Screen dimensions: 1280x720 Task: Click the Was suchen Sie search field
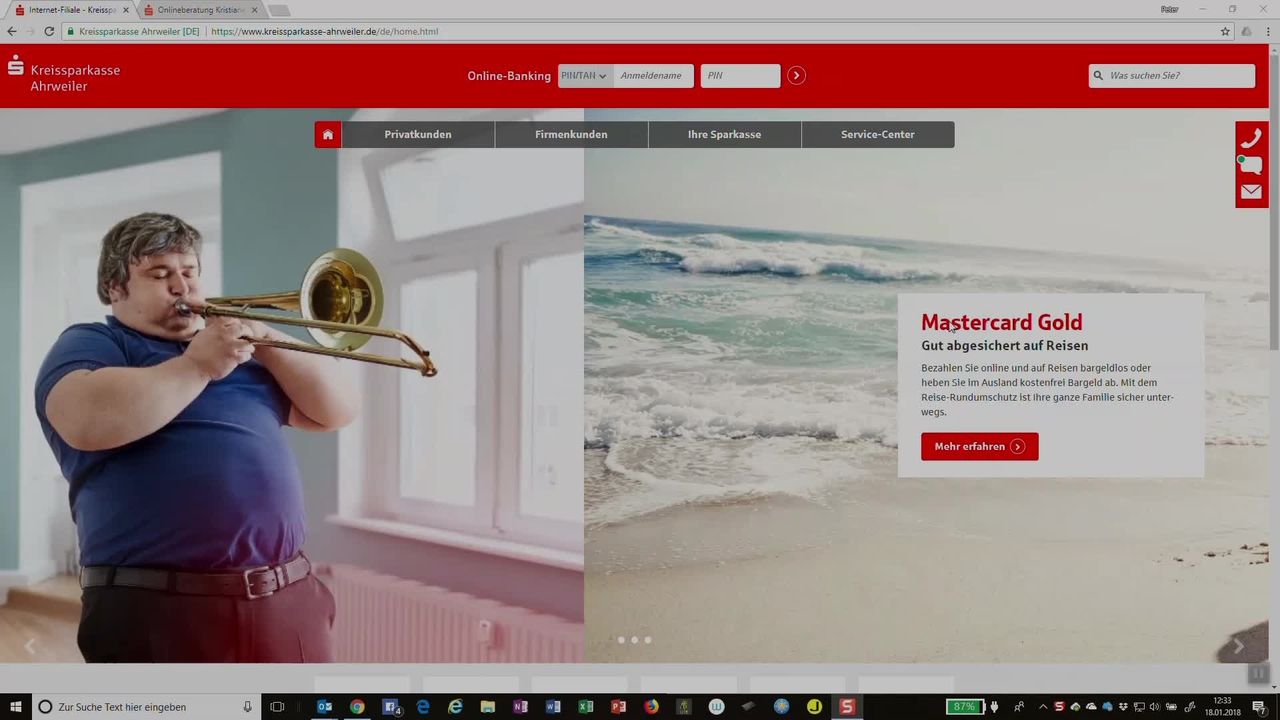click(x=1172, y=75)
